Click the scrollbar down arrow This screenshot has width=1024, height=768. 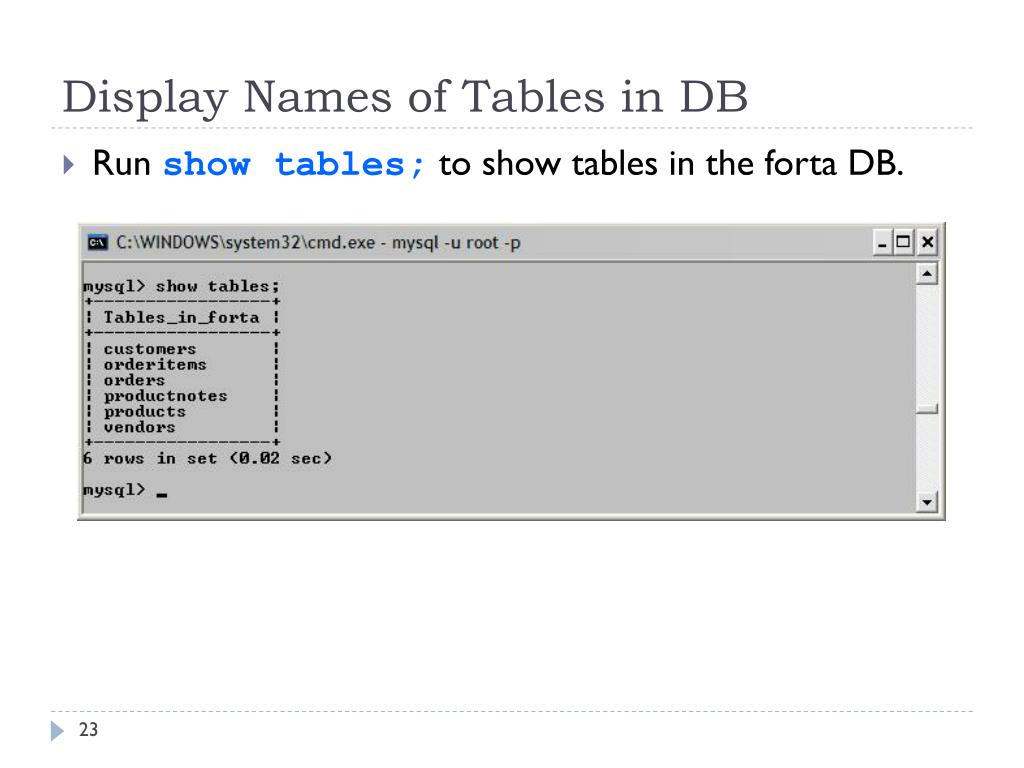click(927, 502)
